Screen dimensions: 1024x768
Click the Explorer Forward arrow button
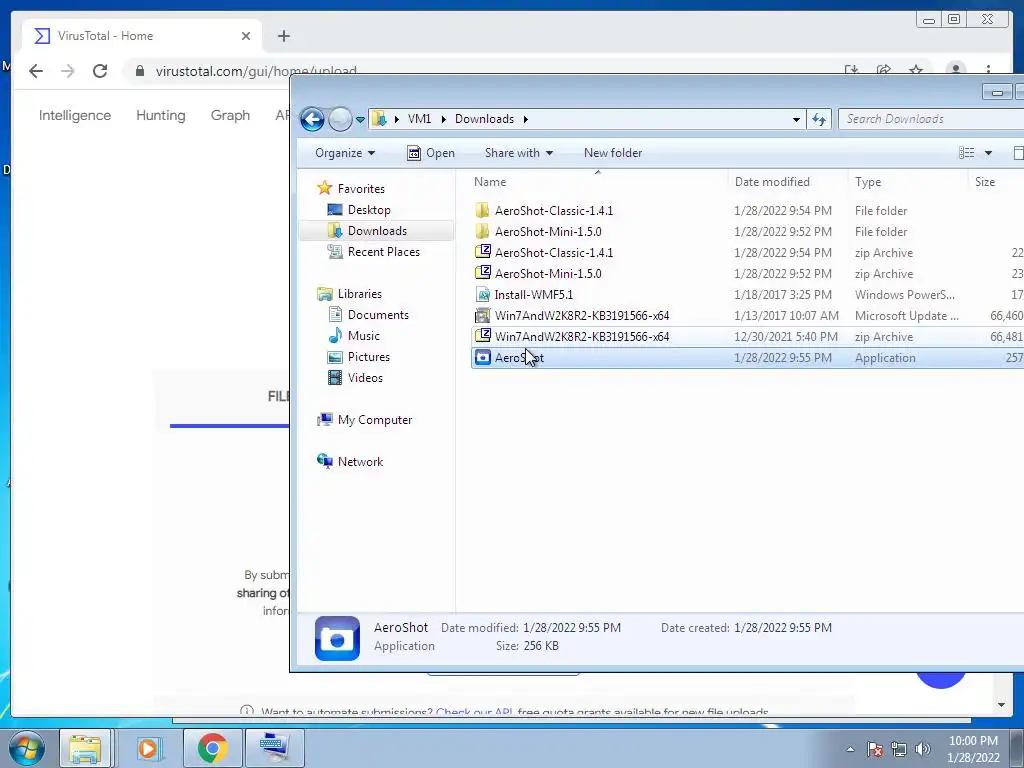340,119
